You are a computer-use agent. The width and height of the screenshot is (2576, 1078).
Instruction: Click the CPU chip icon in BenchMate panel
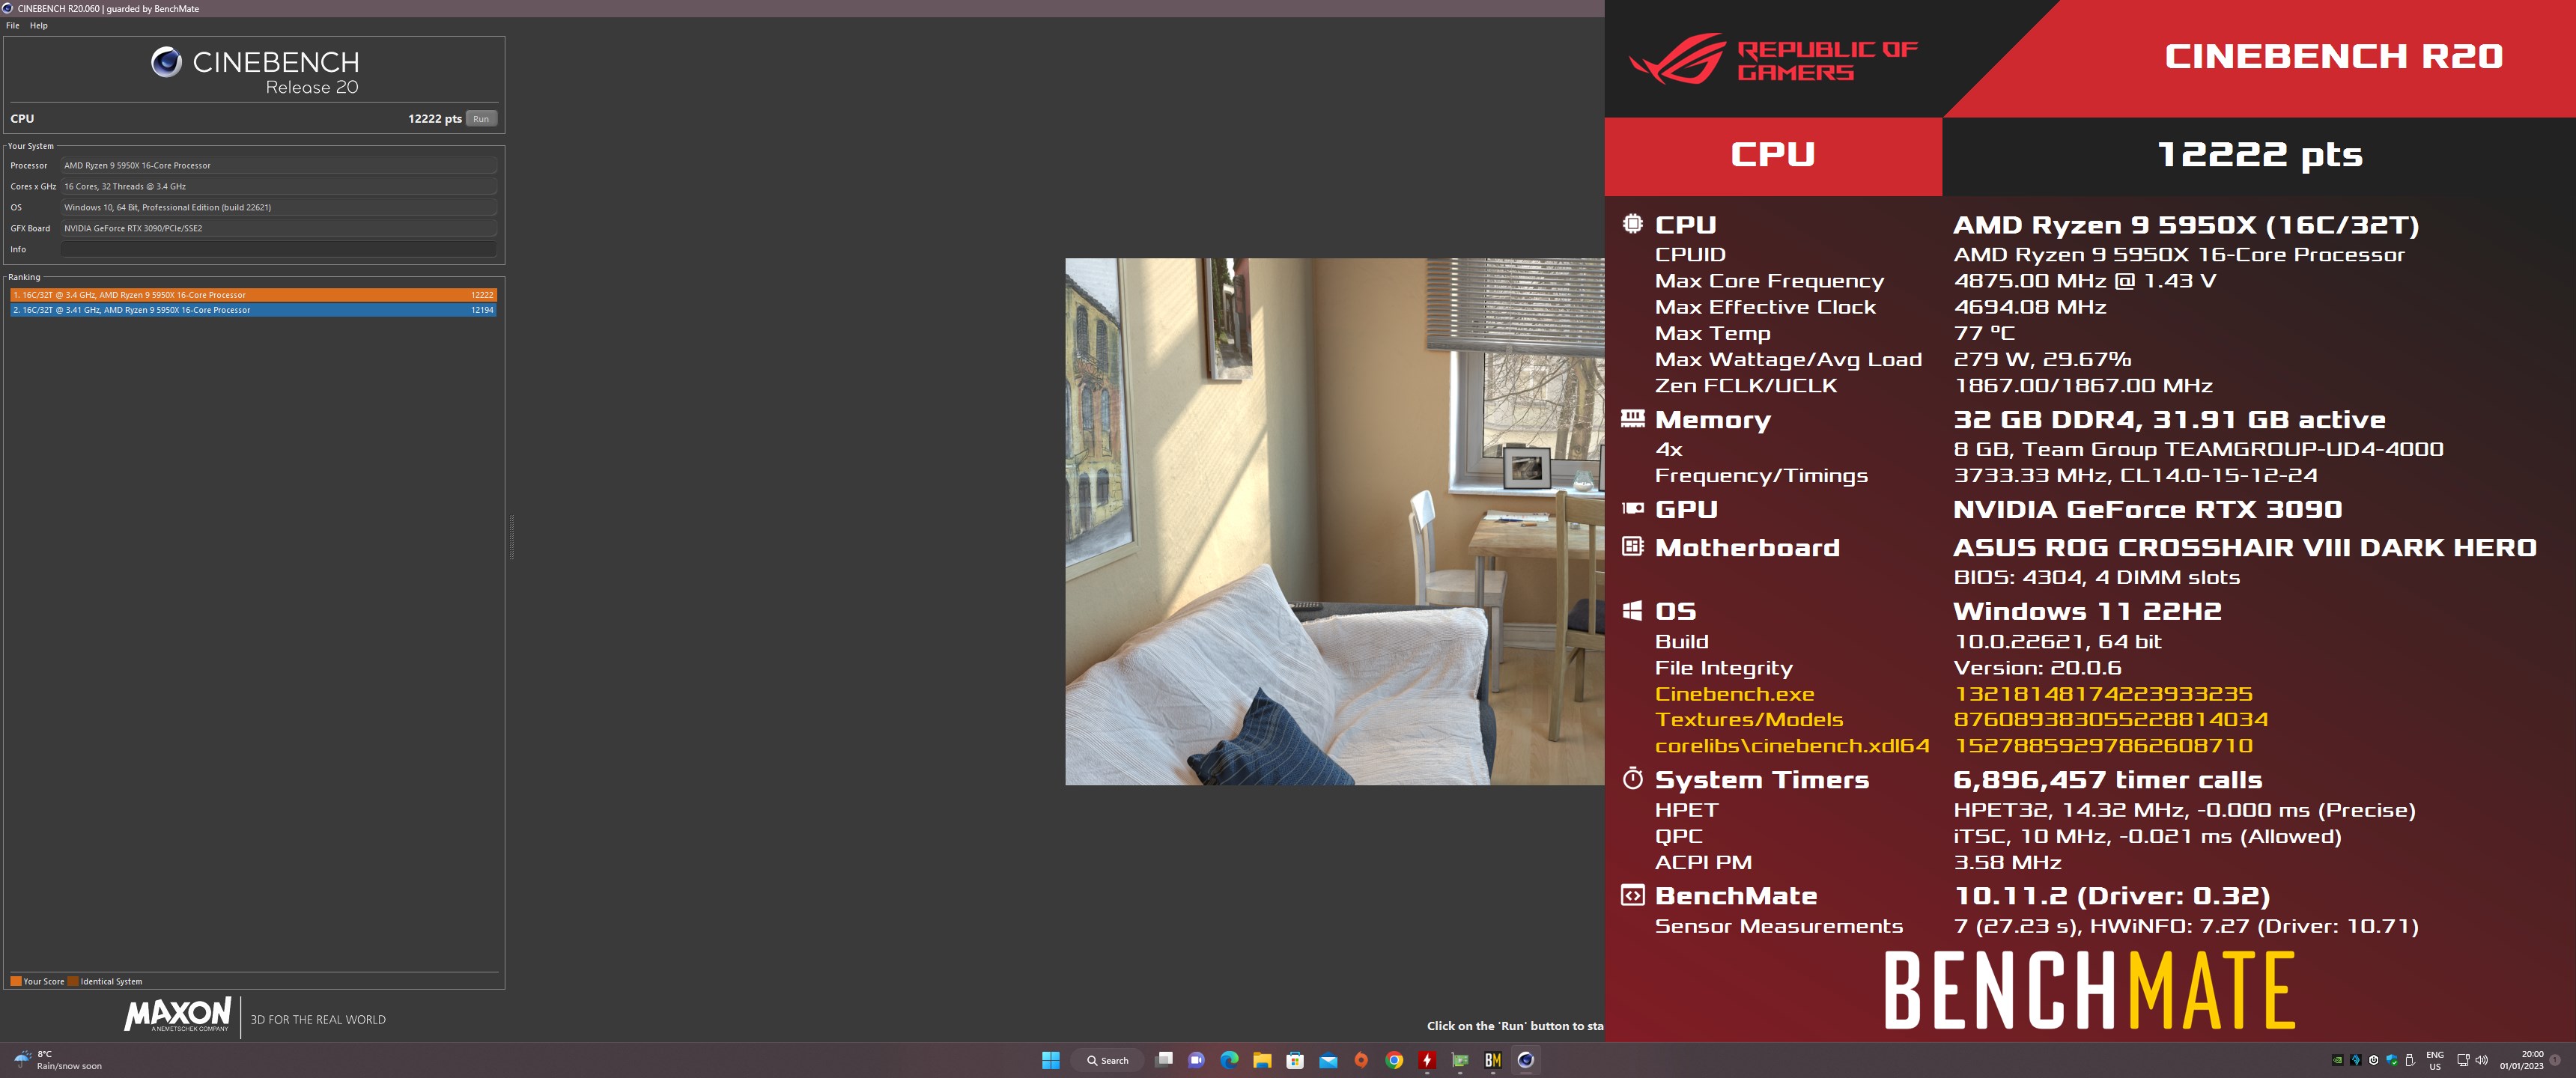tap(1632, 224)
